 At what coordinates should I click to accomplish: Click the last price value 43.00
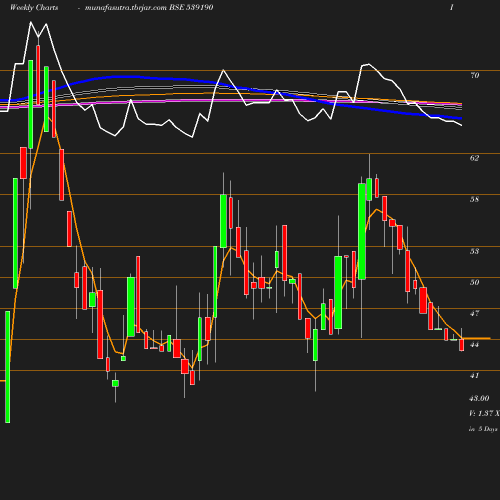coord(479,398)
